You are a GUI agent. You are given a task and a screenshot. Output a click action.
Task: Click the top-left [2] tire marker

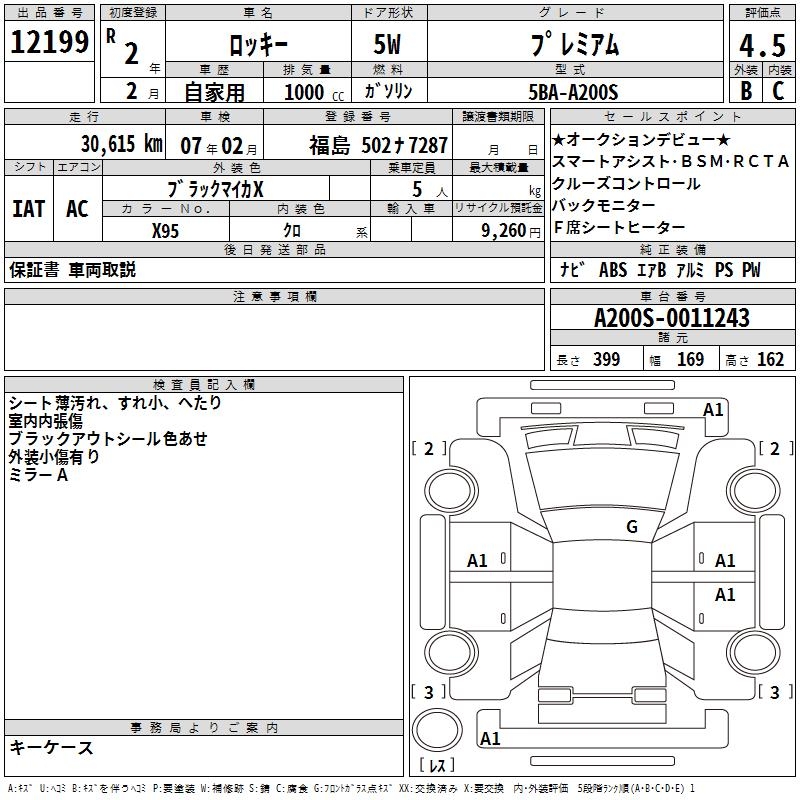coord(429,449)
